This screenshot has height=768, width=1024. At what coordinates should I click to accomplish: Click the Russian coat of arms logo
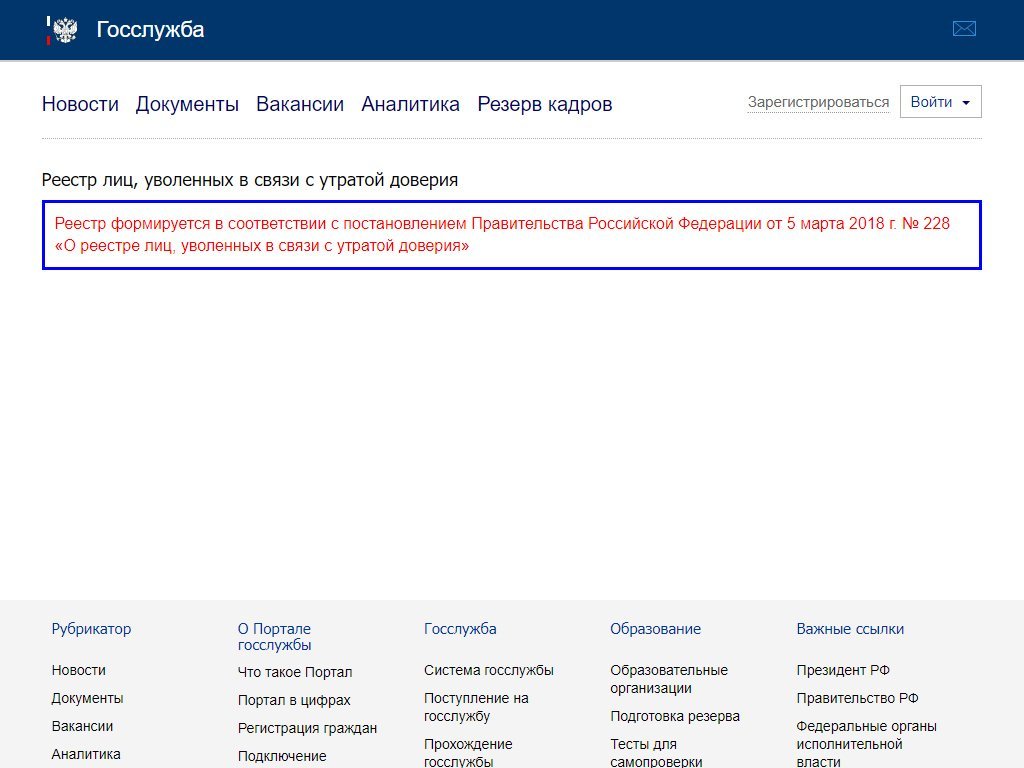pos(63,30)
